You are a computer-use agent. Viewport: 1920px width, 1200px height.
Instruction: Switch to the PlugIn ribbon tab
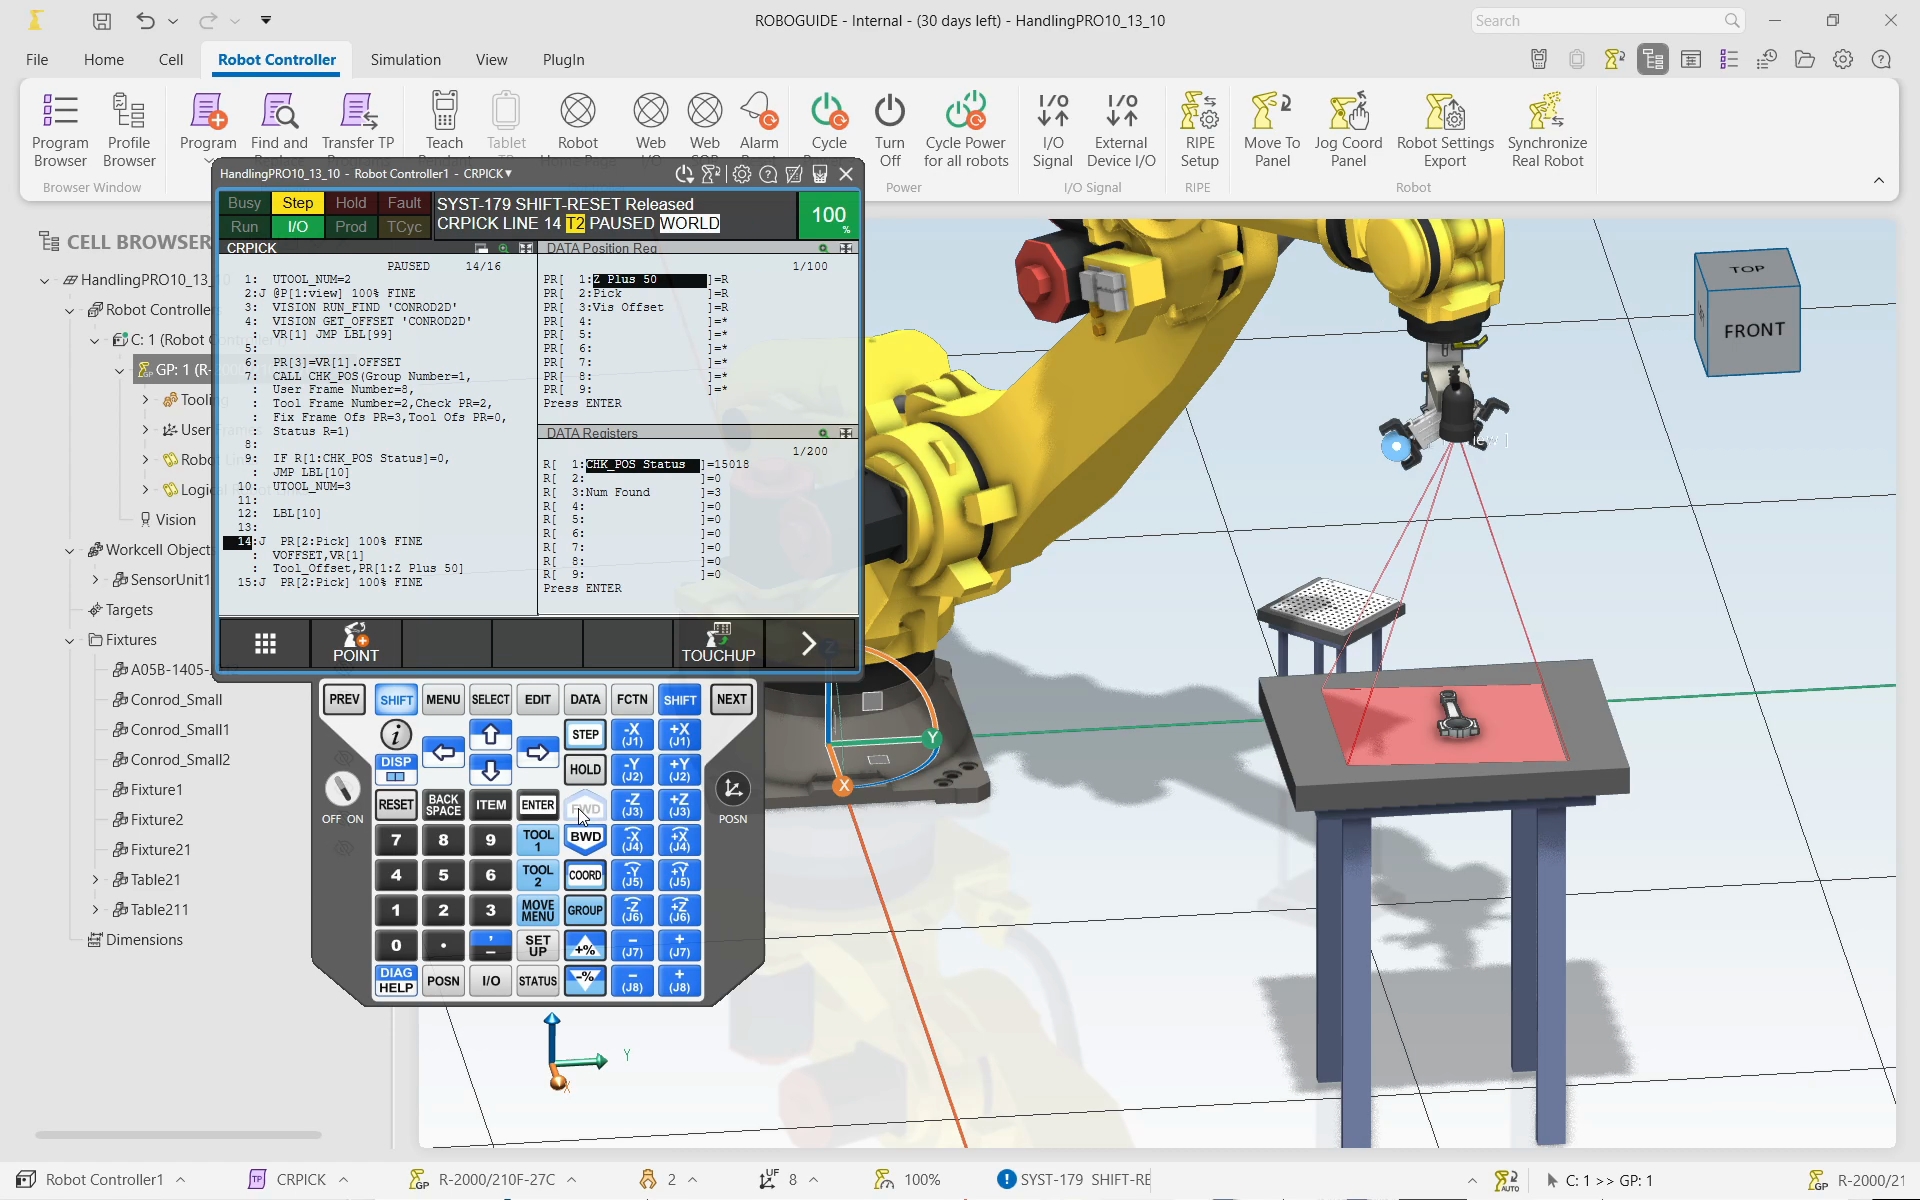coord(563,60)
